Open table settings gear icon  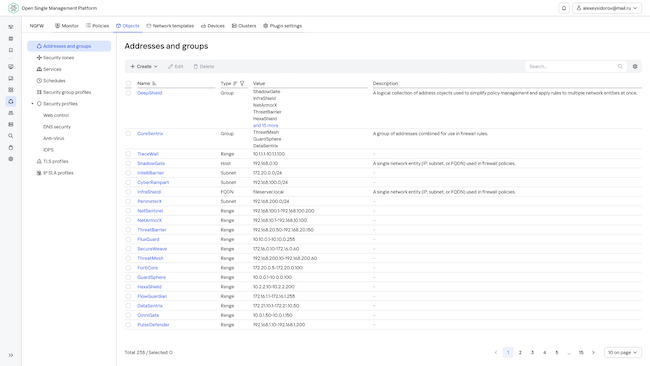click(x=635, y=66)
